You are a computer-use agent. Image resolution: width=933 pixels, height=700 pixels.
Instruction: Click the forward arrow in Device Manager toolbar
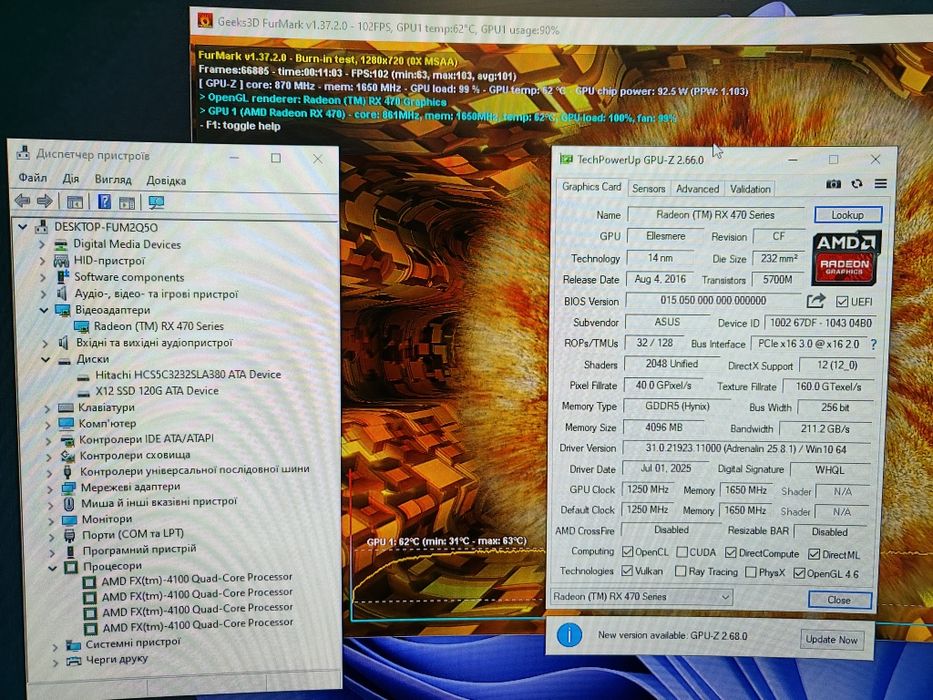click(x=44, y=201)
